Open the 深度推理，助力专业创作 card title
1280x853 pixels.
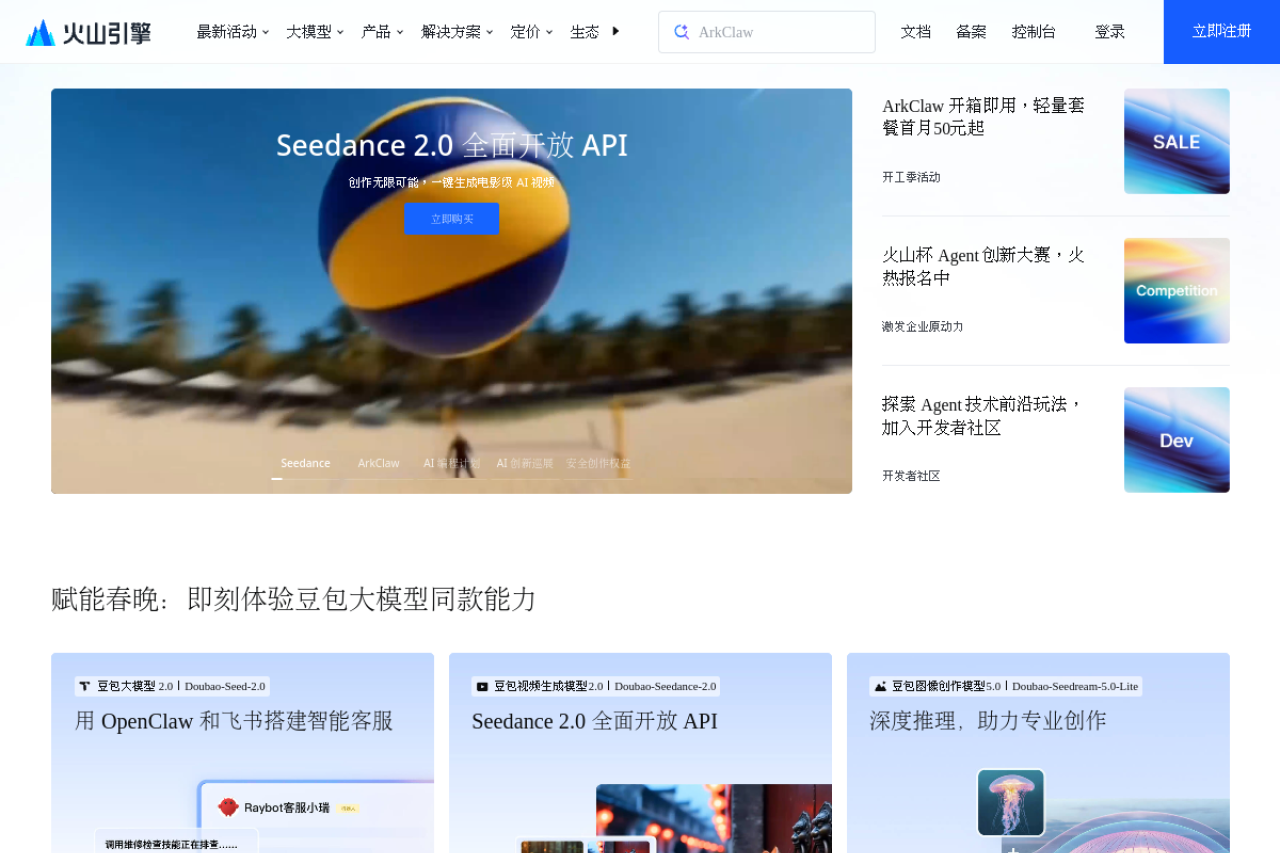coord(988,721)
